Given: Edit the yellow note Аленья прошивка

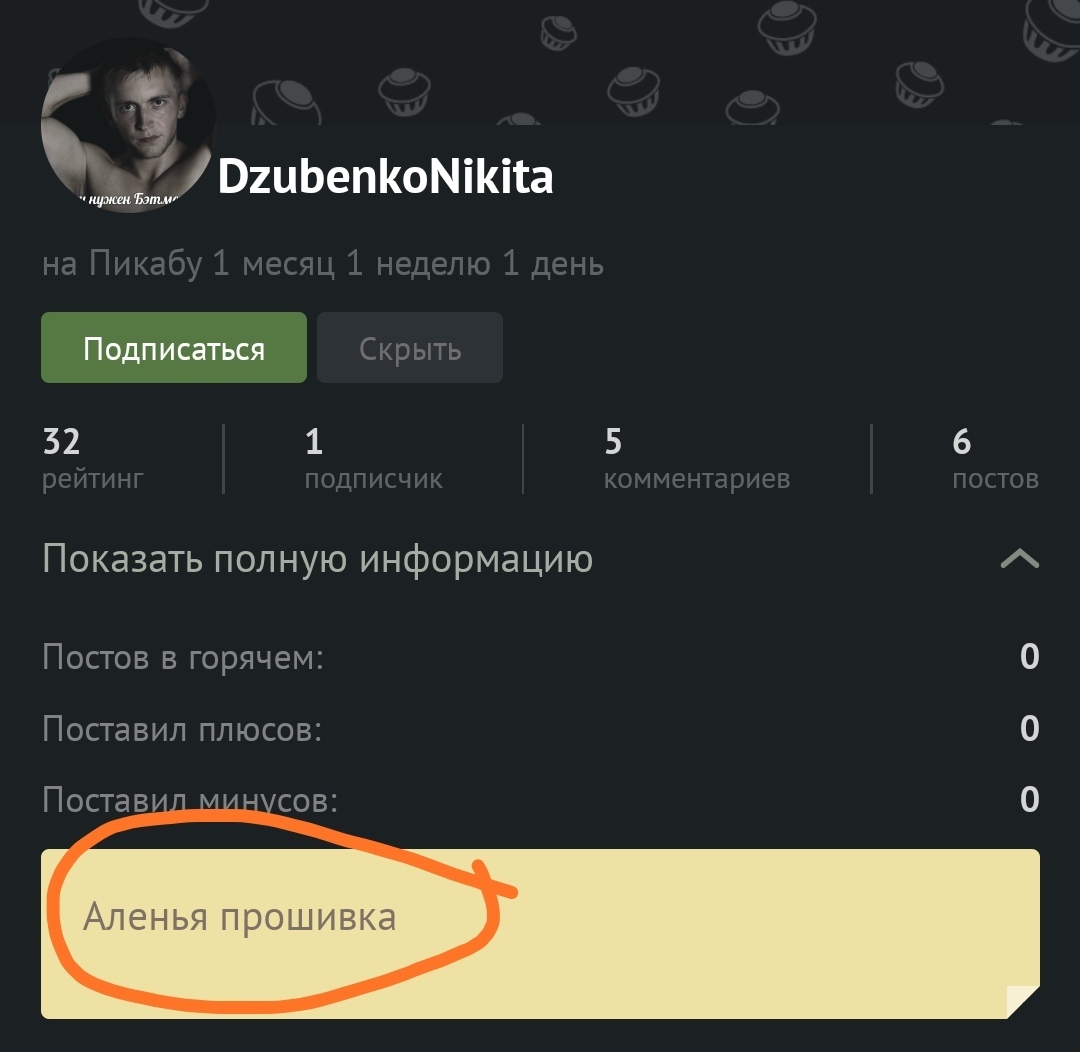Looking at the screenshot, I should click(x=240, y=917).
